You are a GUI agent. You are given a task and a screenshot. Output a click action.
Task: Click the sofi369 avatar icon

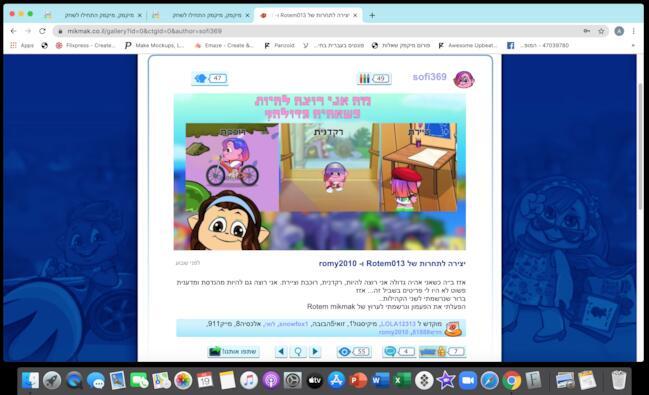tap(464, 79)
